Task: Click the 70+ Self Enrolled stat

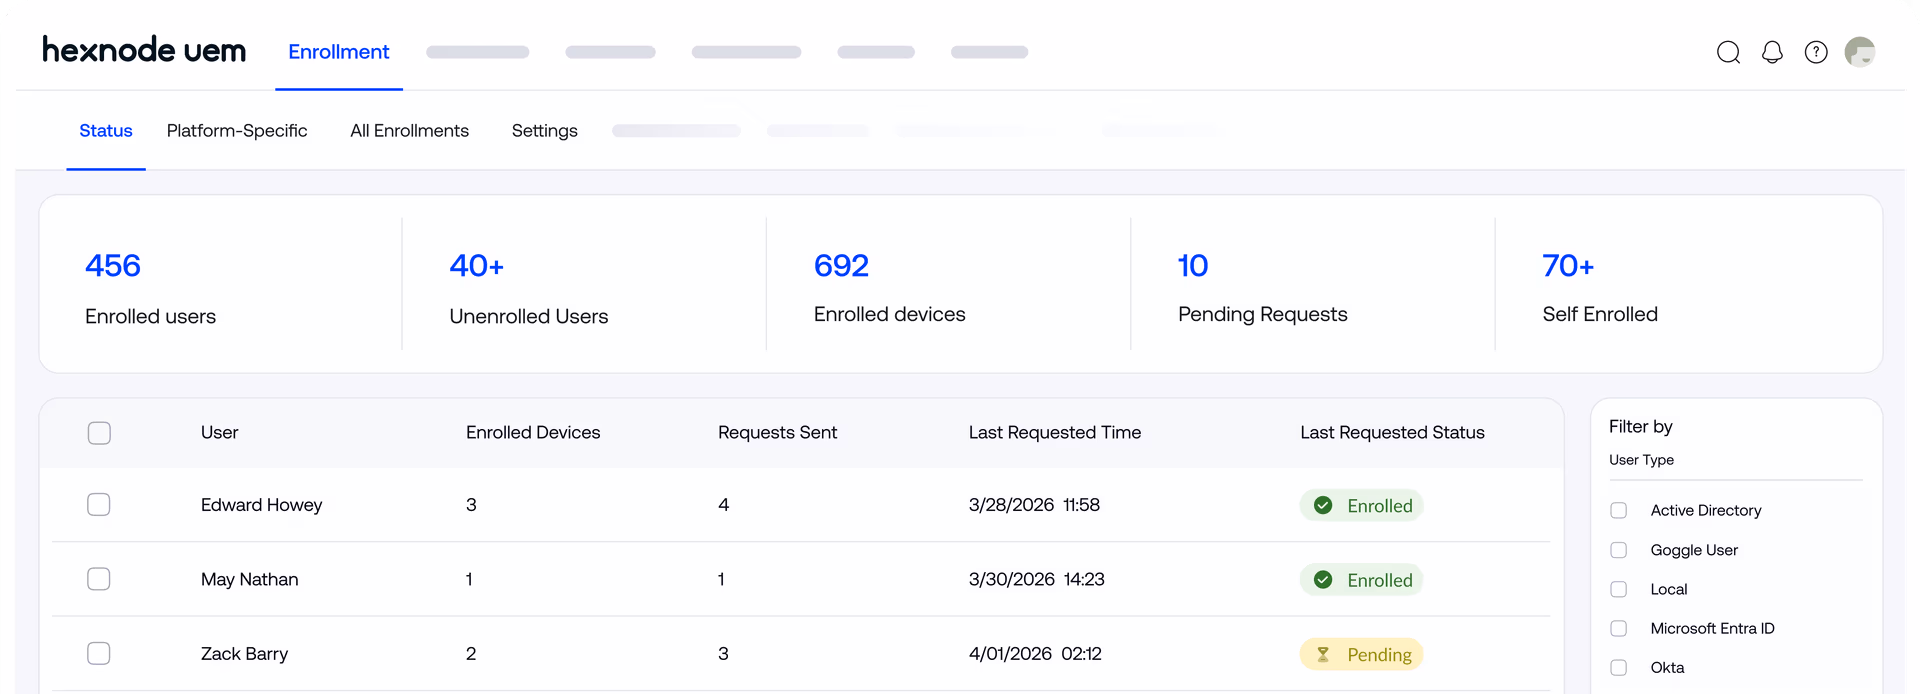Action: click(1600, 287)
